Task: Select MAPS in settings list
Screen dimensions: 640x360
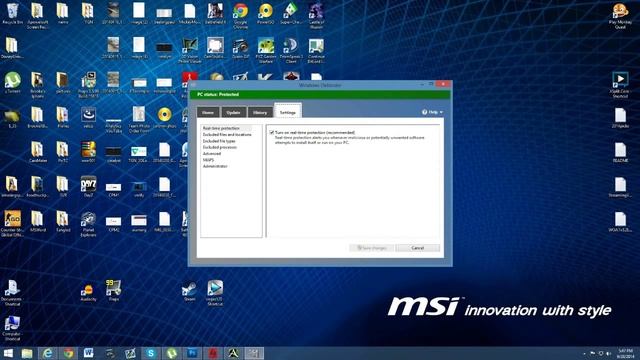Action: pos(208,160)
